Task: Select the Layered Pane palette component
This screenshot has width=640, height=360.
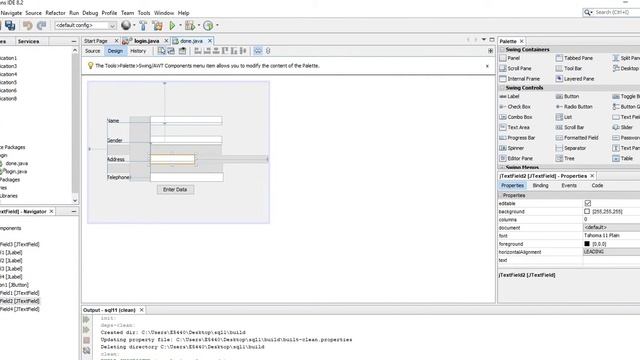Action: [x=575, y=79]
